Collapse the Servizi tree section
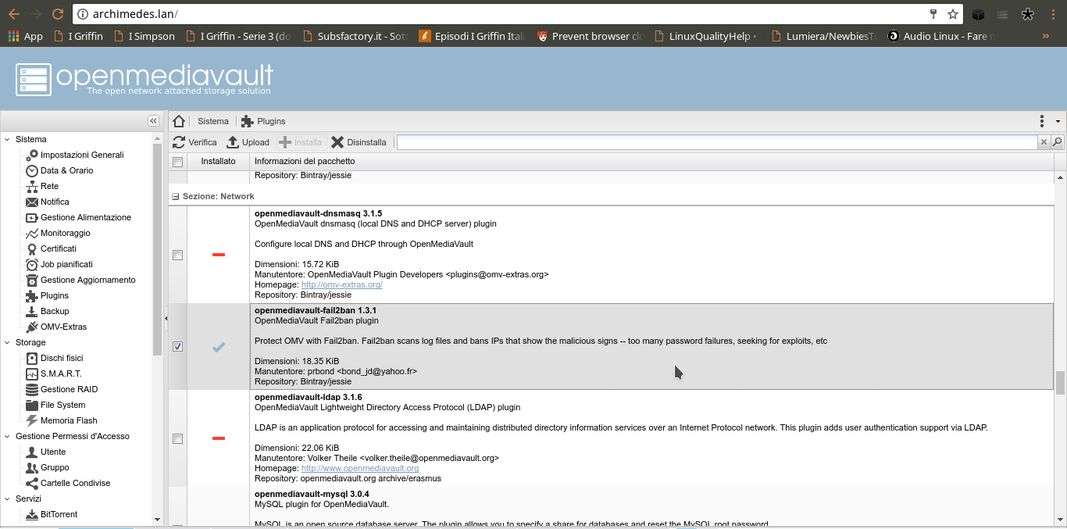Image resolution: width=1067 pixels, height=529 pixels. [x=7, y=499]
